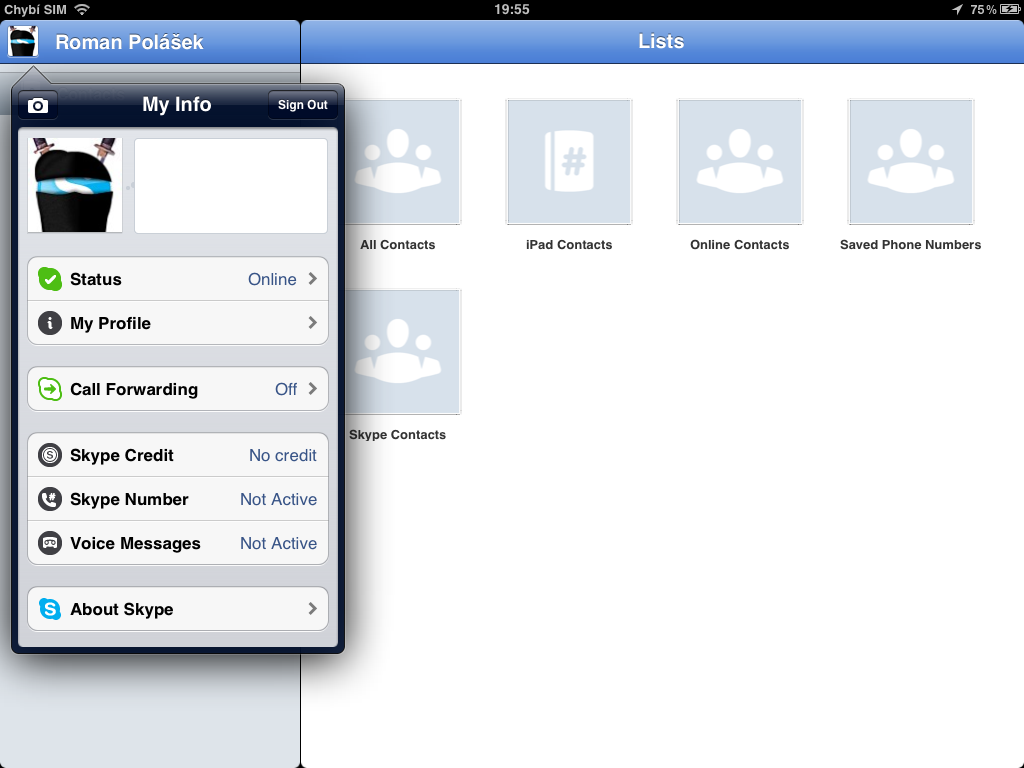Open the All Contacts list icon
This screenshot has width=1024, height=768.
coord(398,162)
